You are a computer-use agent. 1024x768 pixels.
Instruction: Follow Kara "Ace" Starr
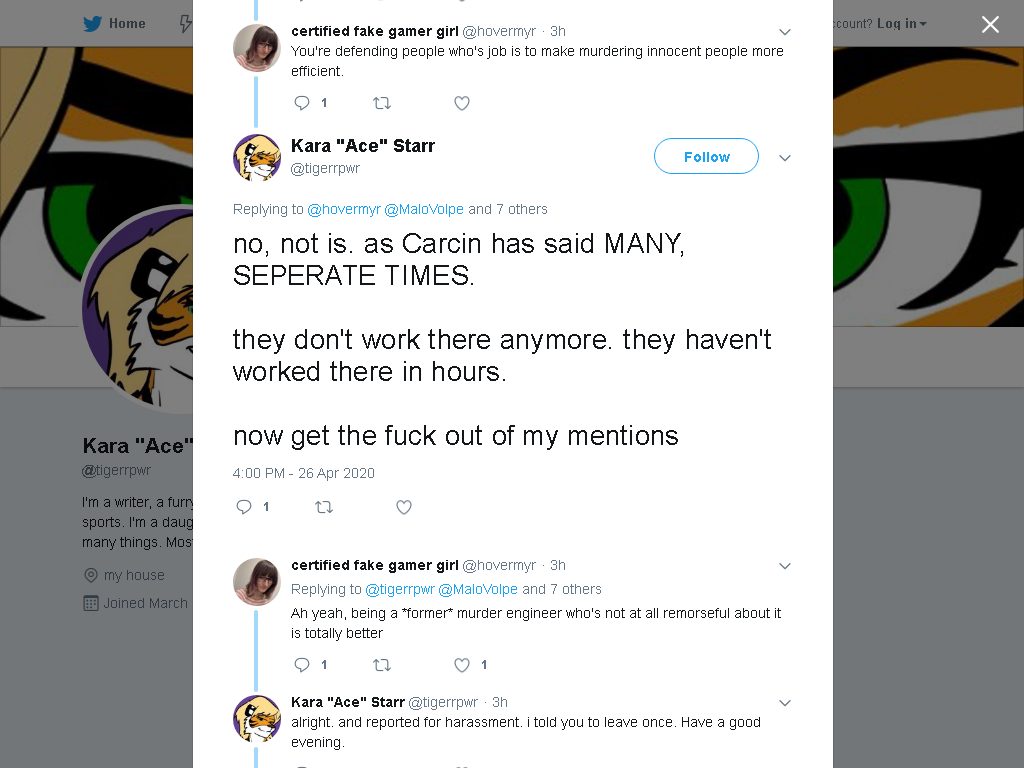pyautogui.click(x=706, y=156)
